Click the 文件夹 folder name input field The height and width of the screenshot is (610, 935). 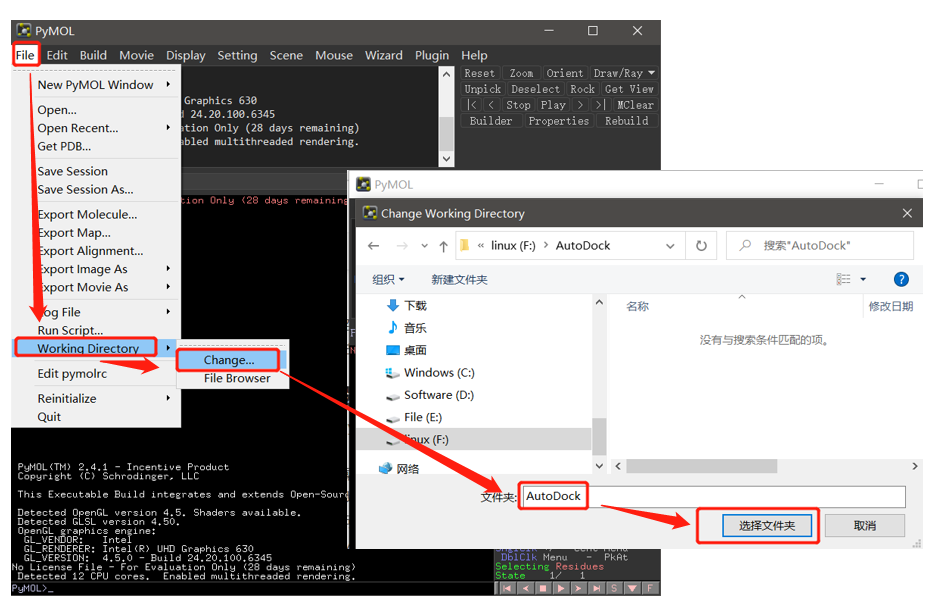pos(713,496)
